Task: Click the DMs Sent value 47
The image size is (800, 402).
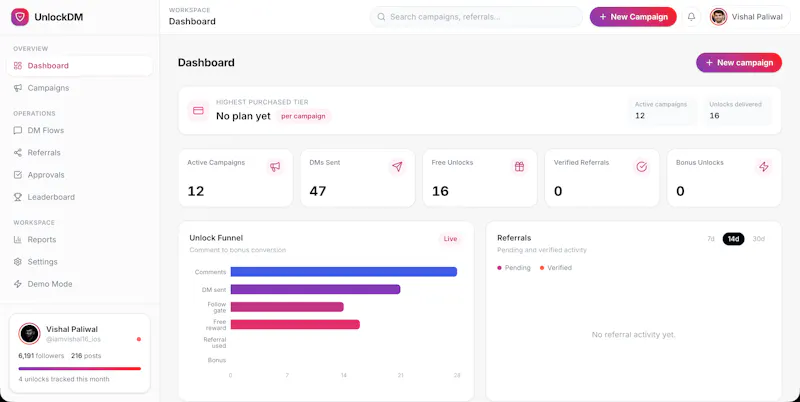Action: pyautogui.click(x=318, y=191)
